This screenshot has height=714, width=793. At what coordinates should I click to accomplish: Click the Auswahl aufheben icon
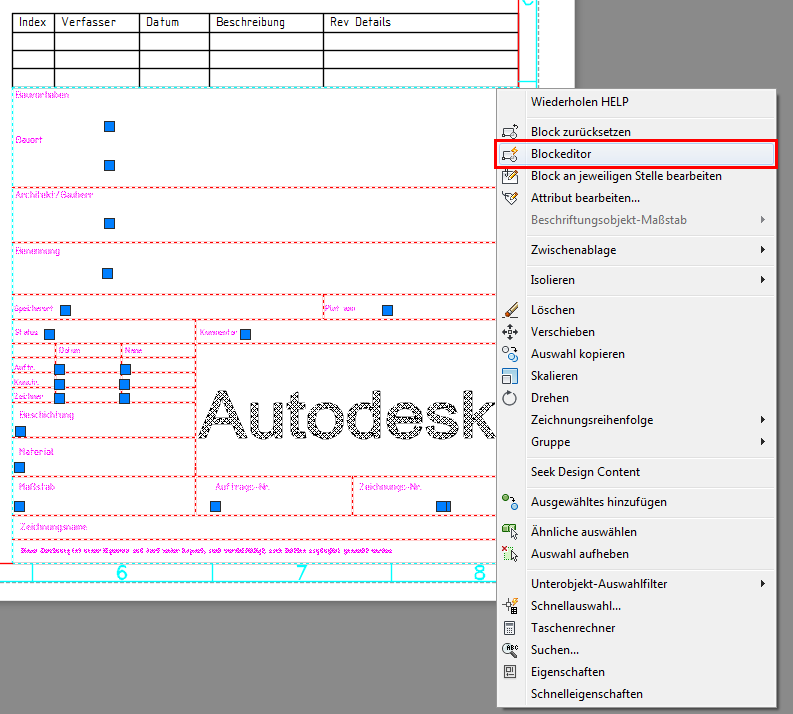click(510, 554)
